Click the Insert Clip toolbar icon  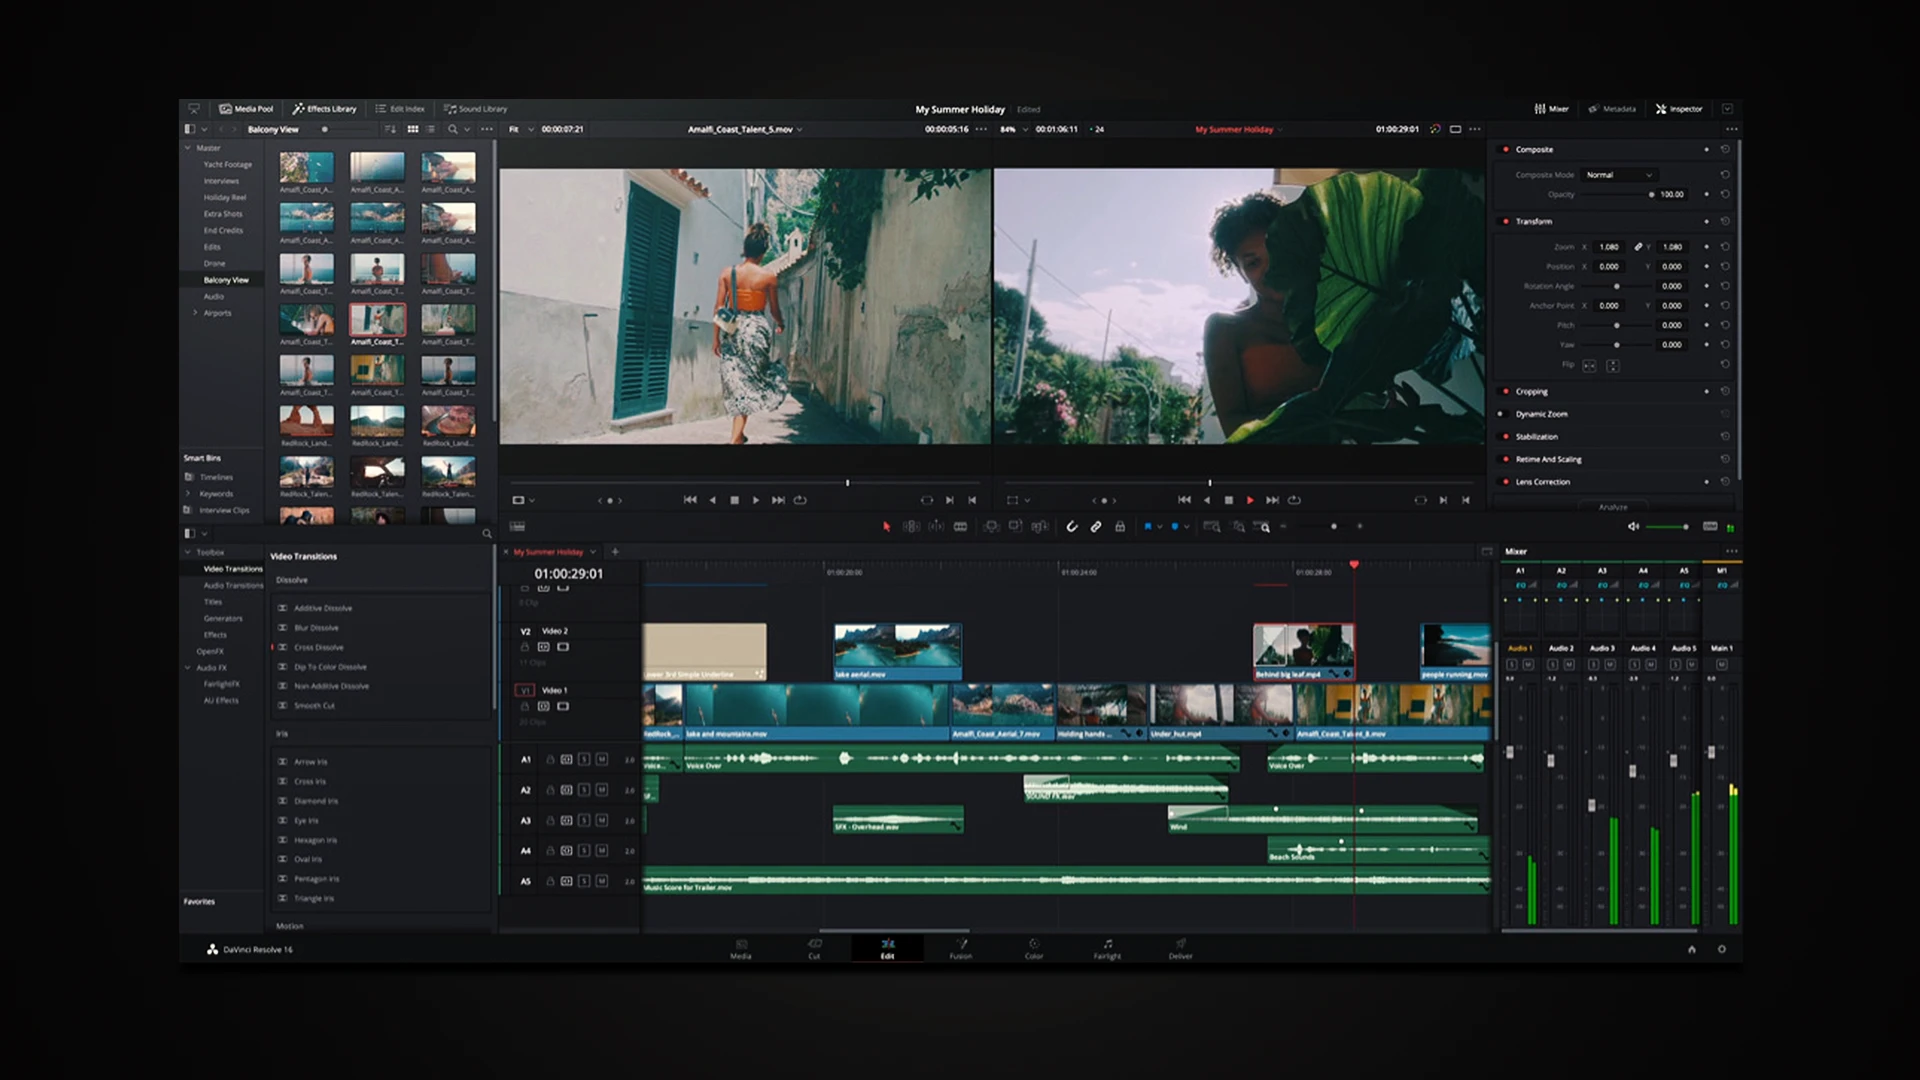(x=991, y=527)
